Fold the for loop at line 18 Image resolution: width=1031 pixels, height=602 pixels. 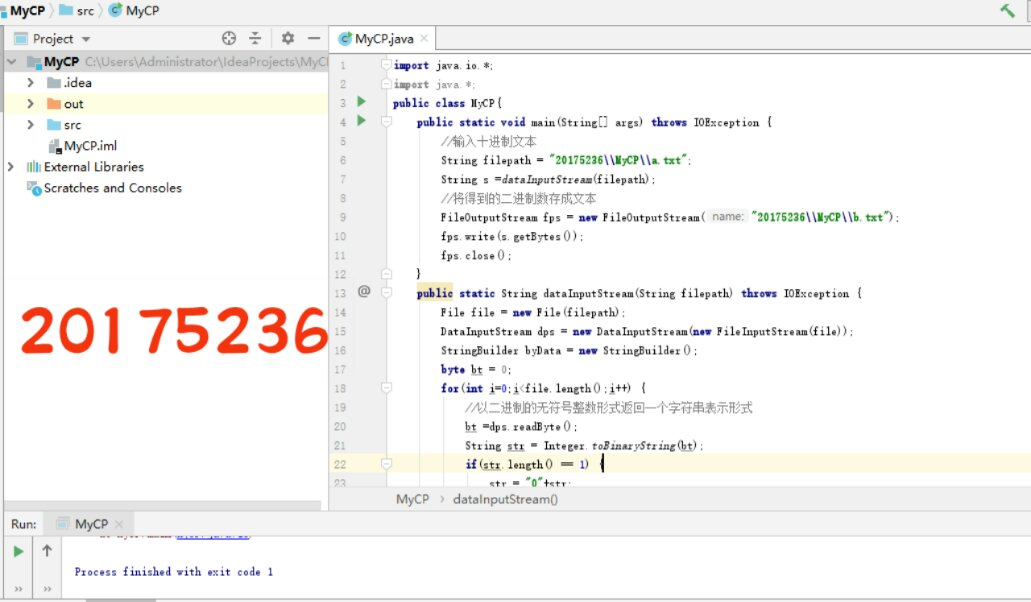click(387, 388)
